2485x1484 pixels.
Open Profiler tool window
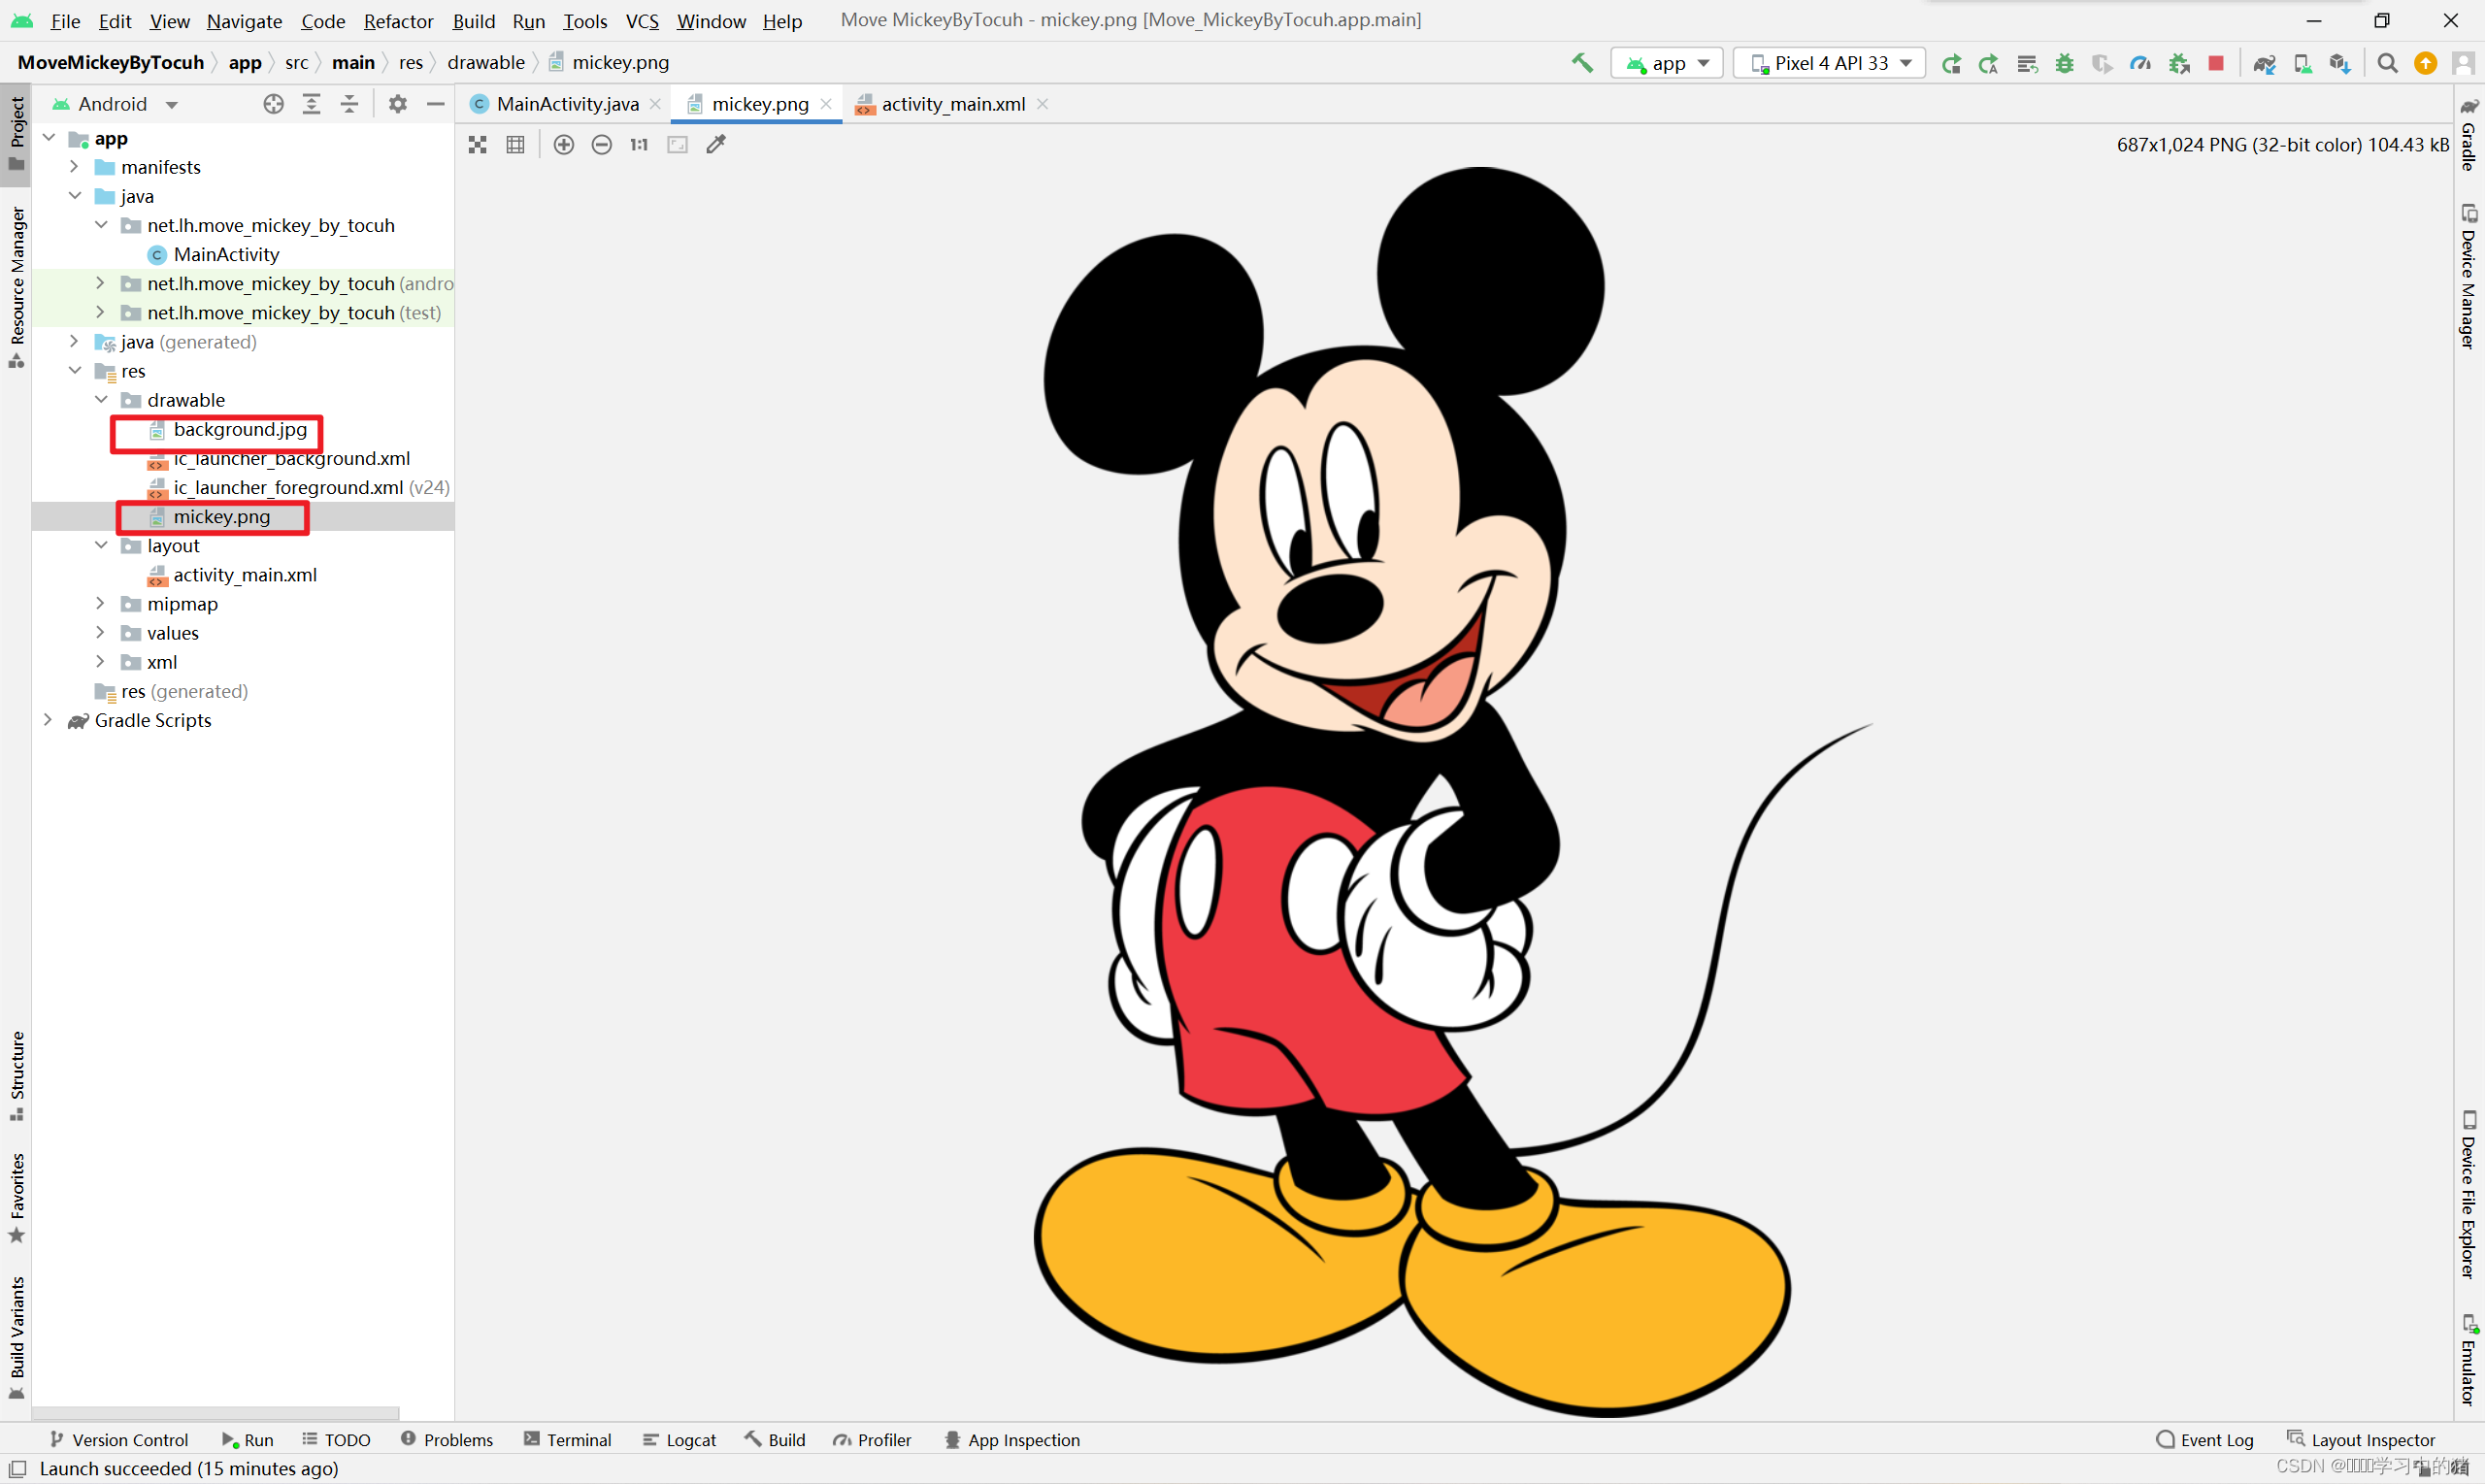(x=873, y=1440)
